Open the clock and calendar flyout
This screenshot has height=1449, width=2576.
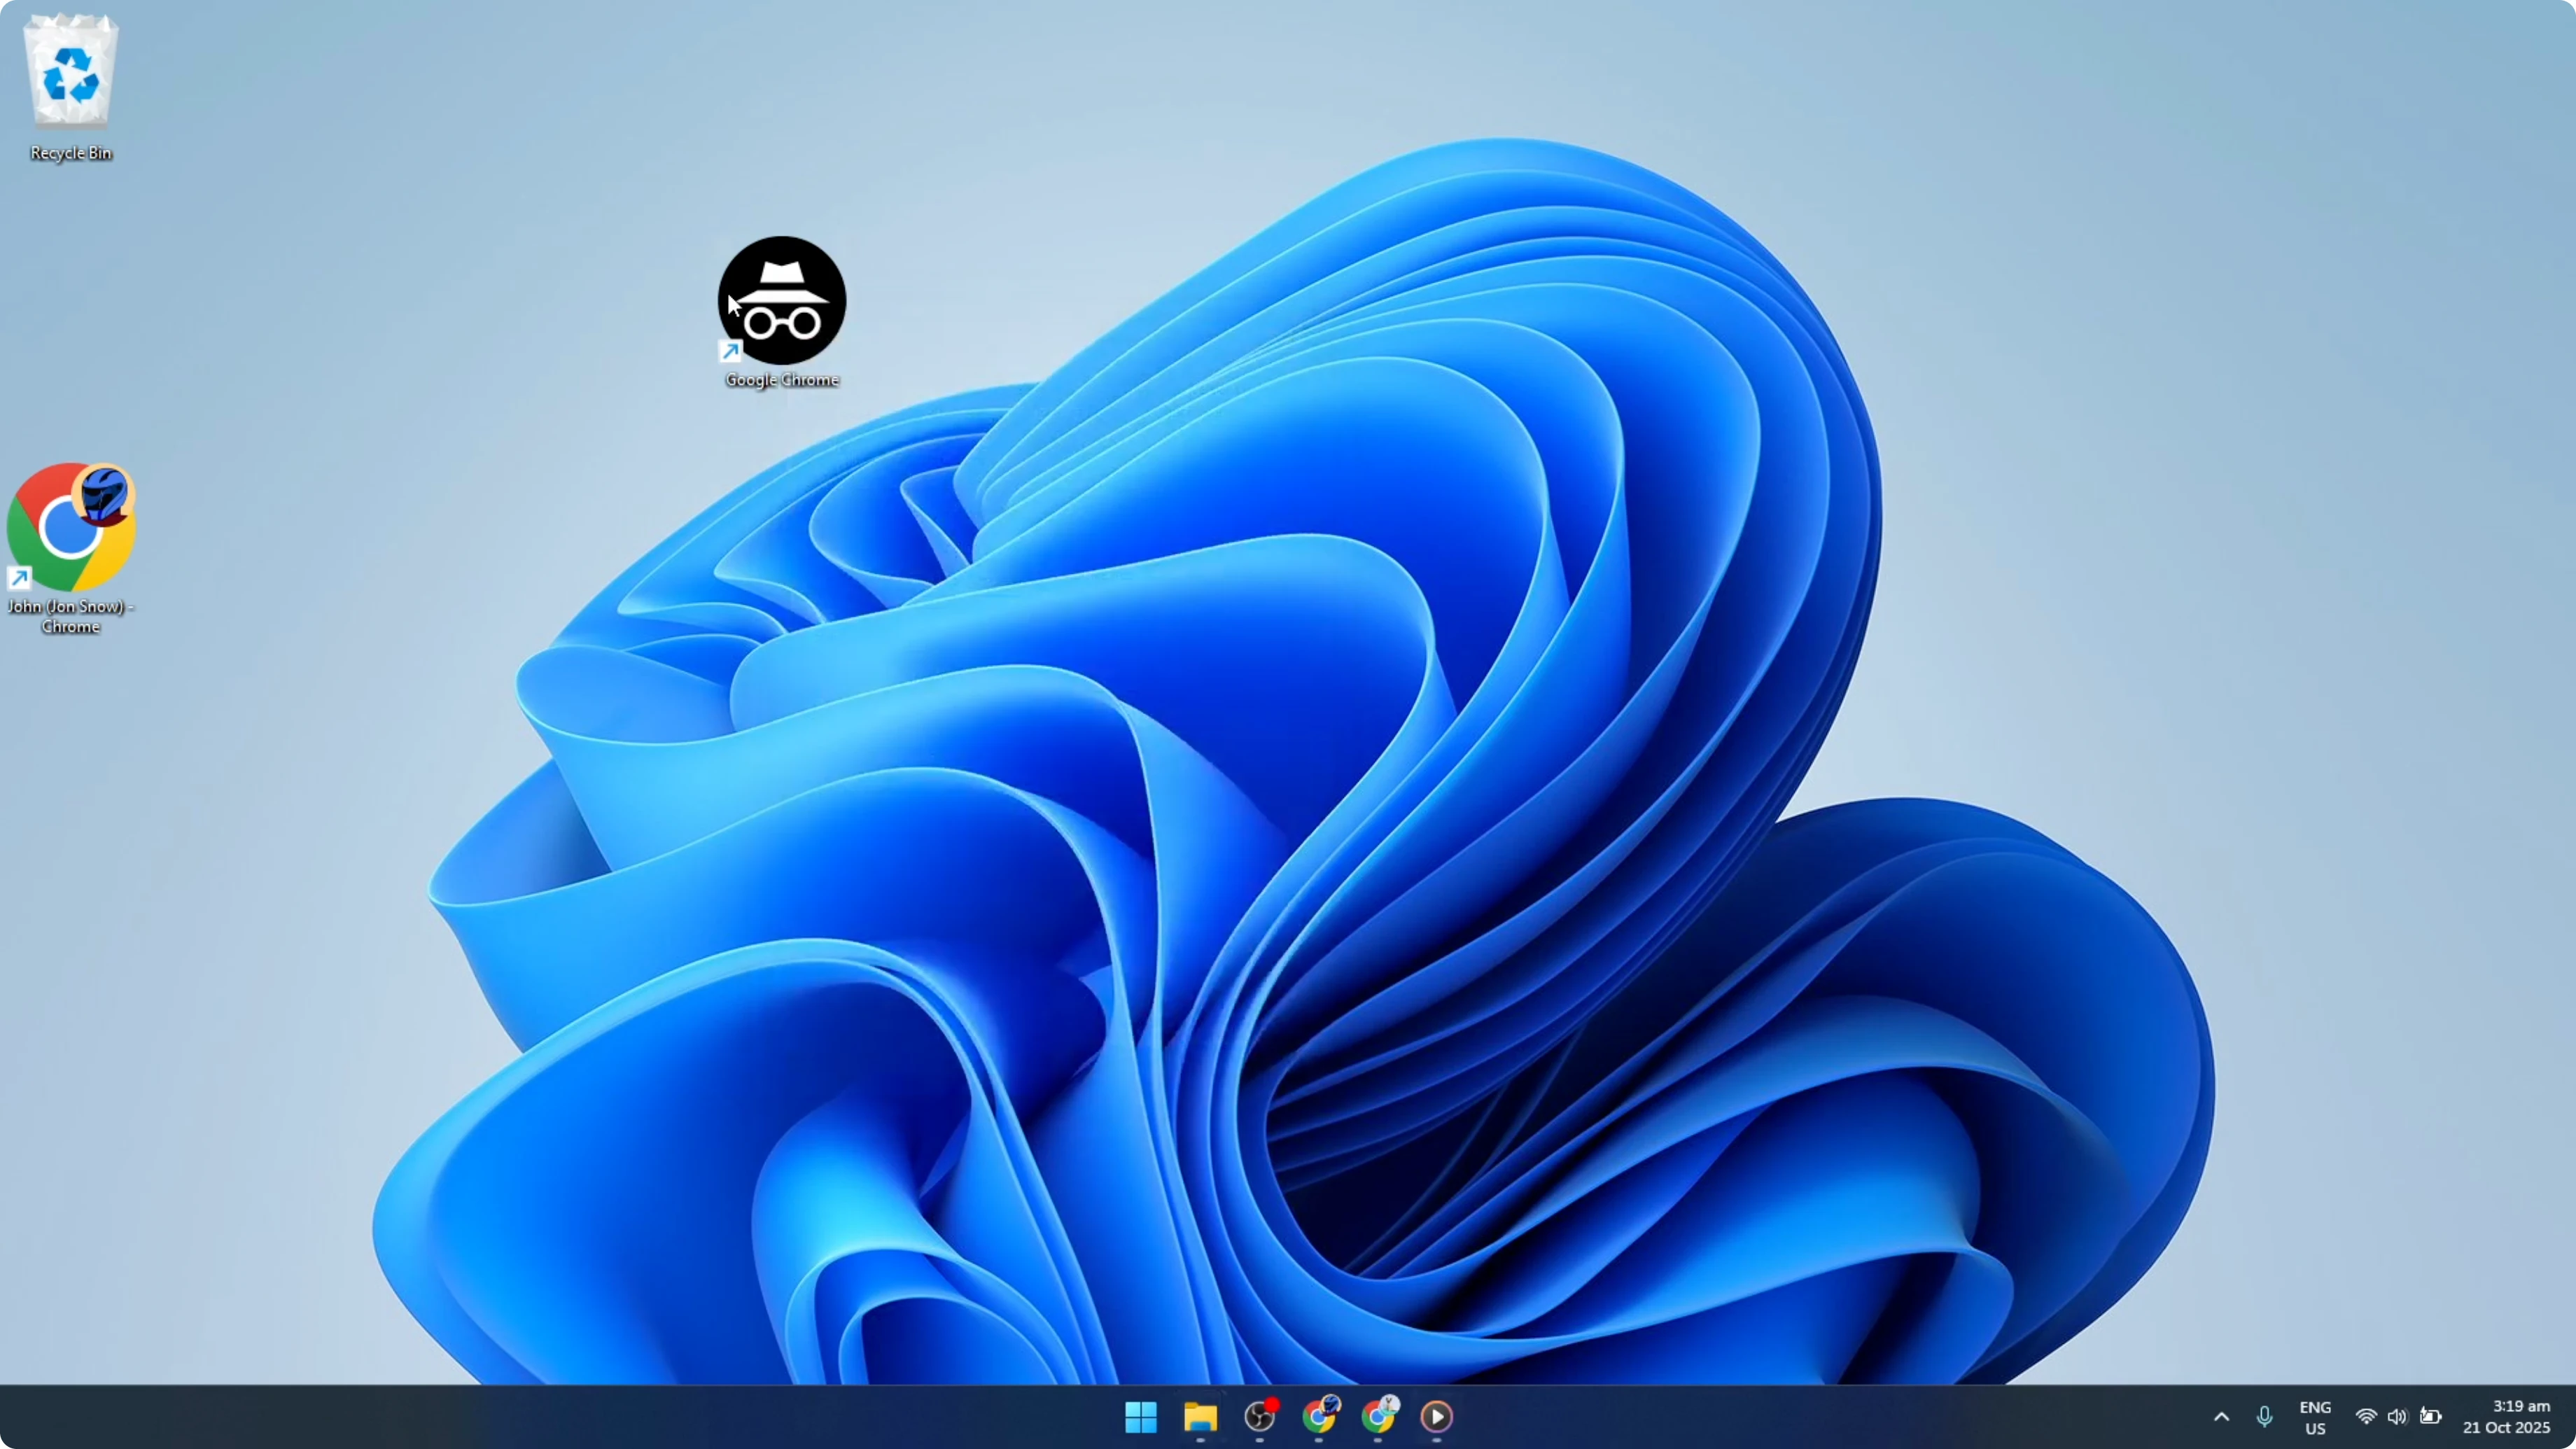(2512, 1417)
